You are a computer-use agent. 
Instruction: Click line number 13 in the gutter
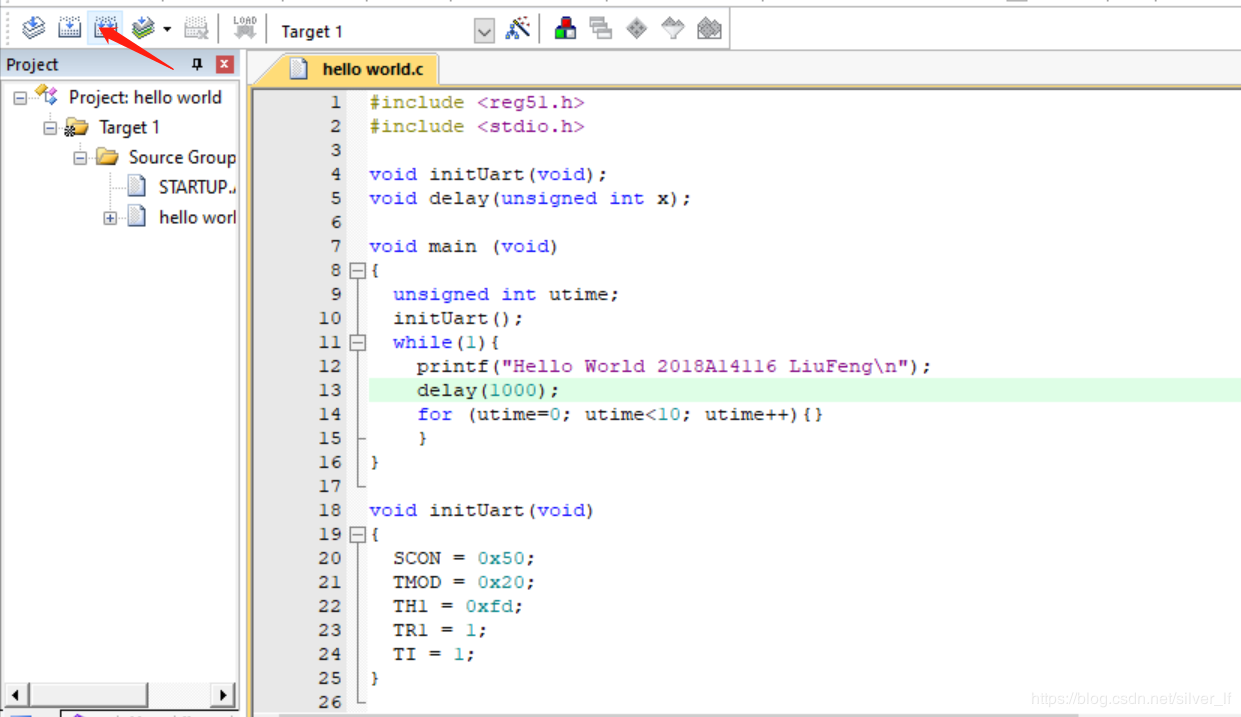coord(330,390)
